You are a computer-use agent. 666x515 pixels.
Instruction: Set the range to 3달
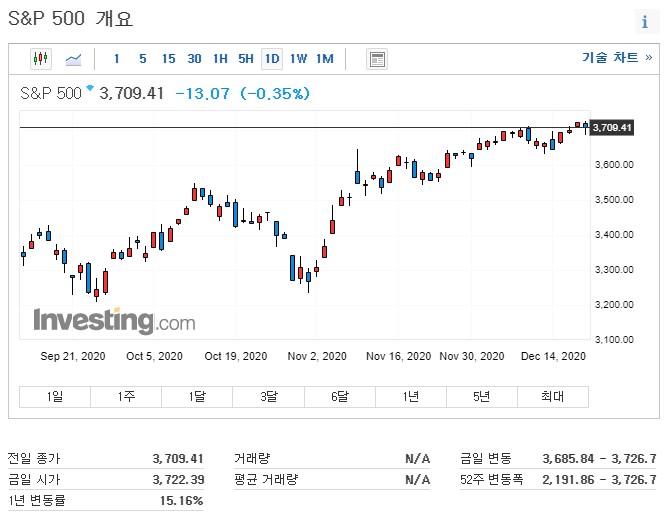pos(268,396)
